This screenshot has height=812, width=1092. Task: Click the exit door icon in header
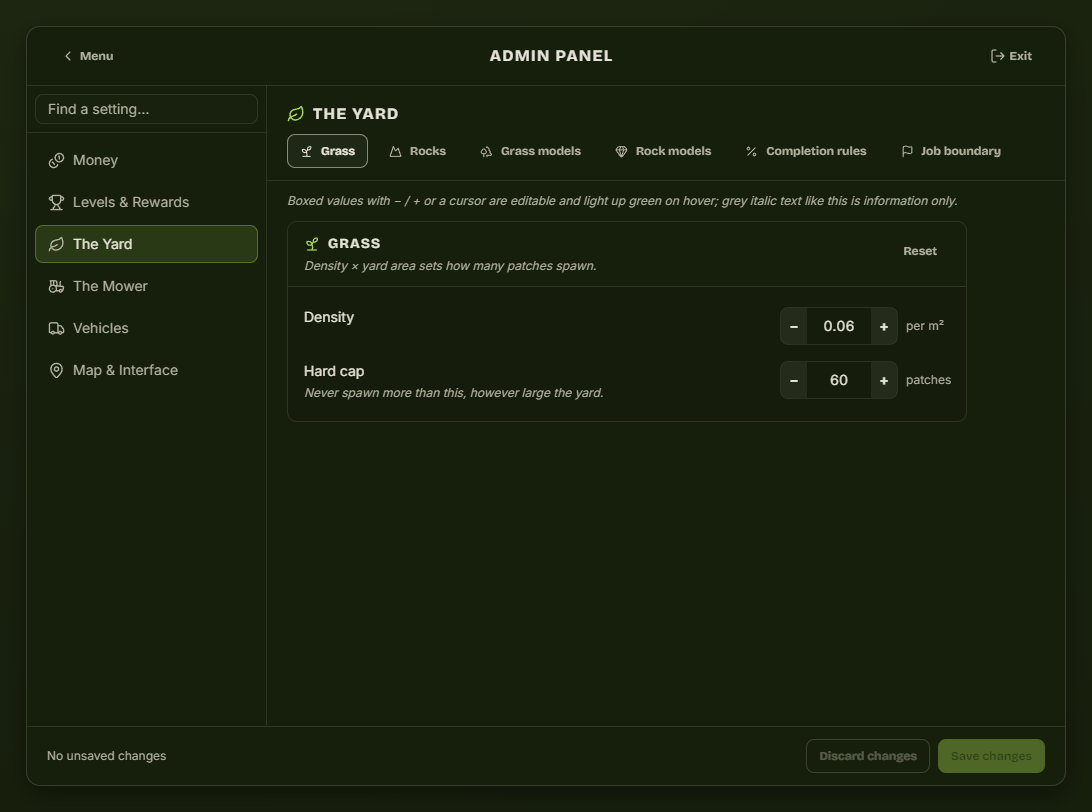click(x=997, y=56)
